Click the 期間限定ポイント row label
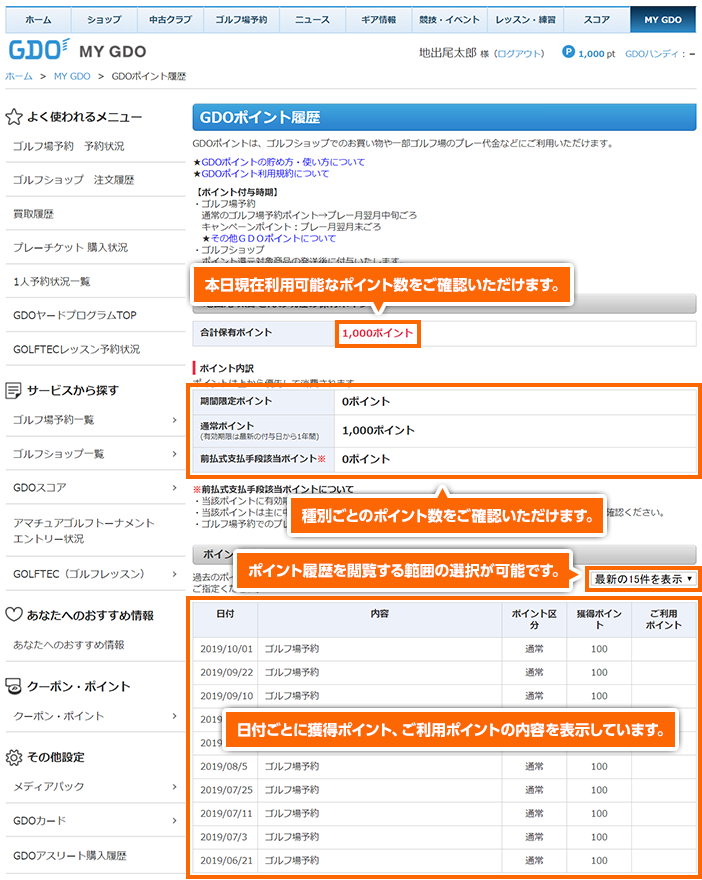The height and width of the screenshot is (880, 702). pyautogui.click(x=236, y=401)
